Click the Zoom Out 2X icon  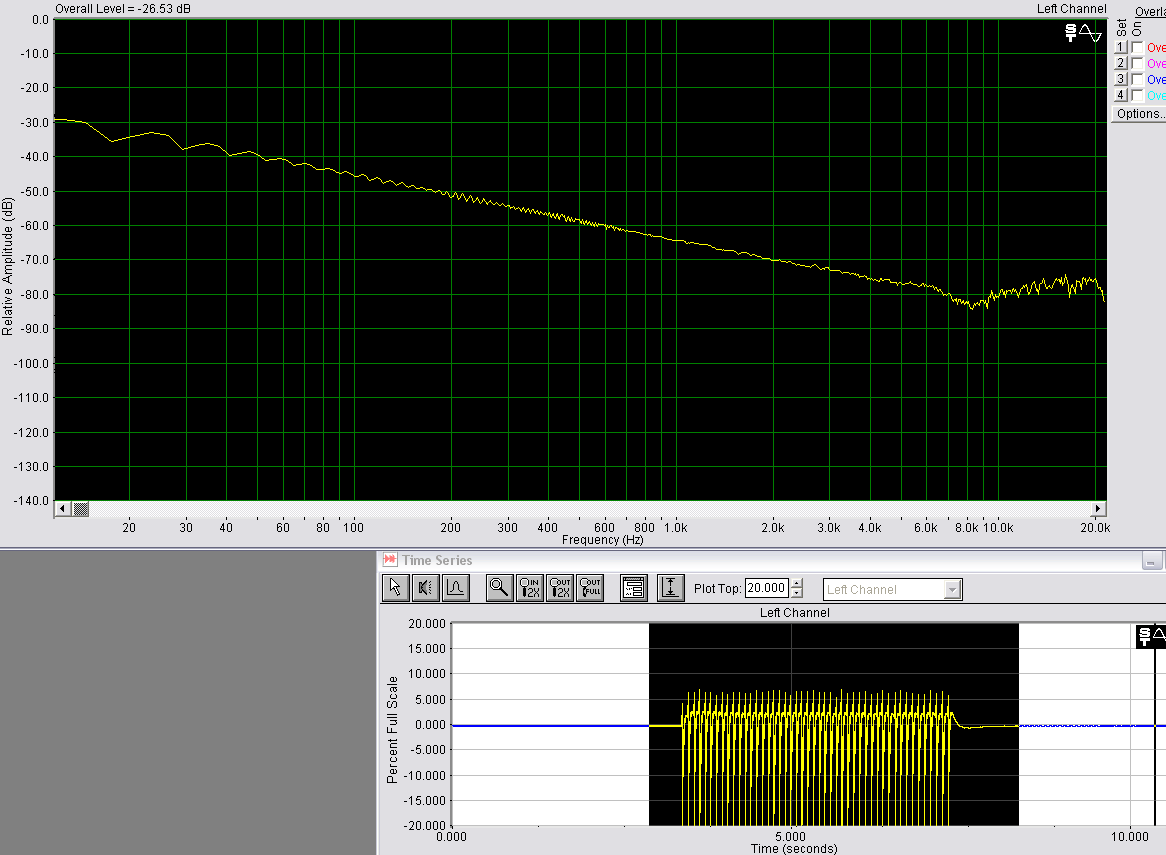(x=560, y=588)
